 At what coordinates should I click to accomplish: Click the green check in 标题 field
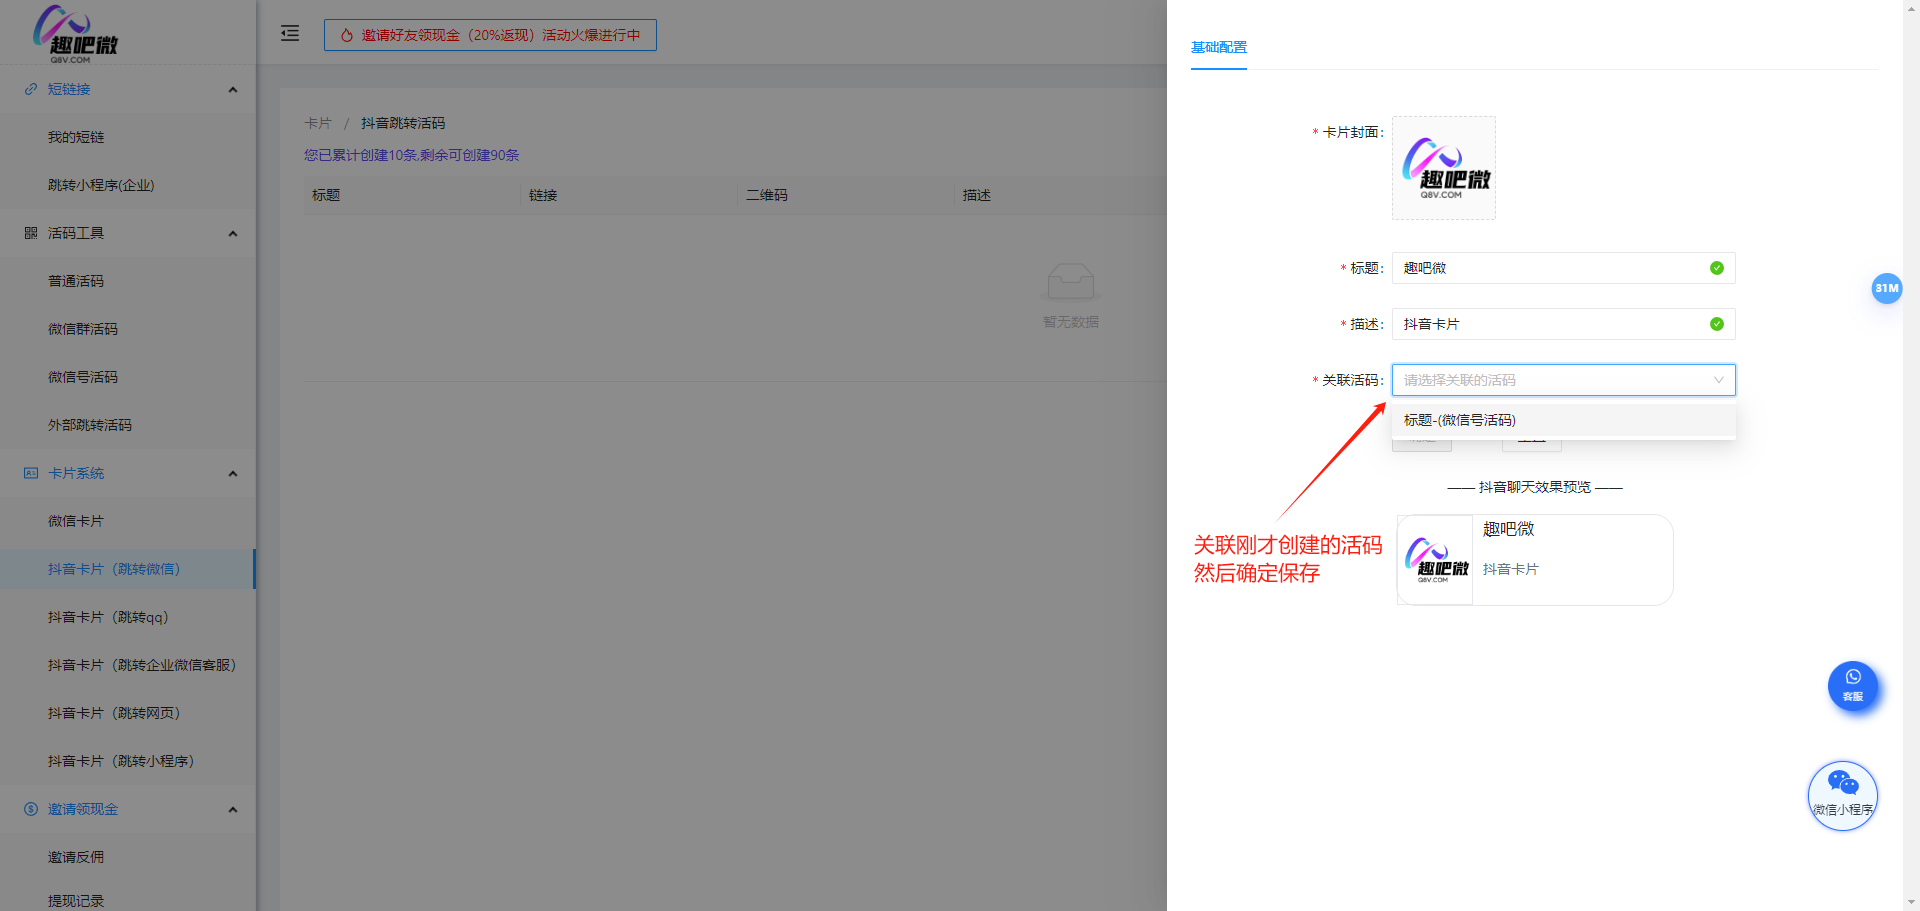1717,268
